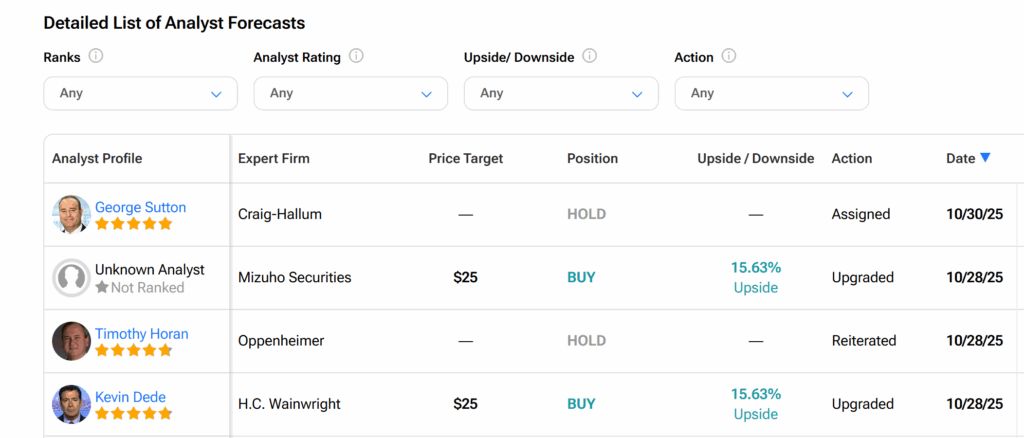Click the Unknown Analyst placeholder avatar
Screen dimensions: 1024x438
71,278
